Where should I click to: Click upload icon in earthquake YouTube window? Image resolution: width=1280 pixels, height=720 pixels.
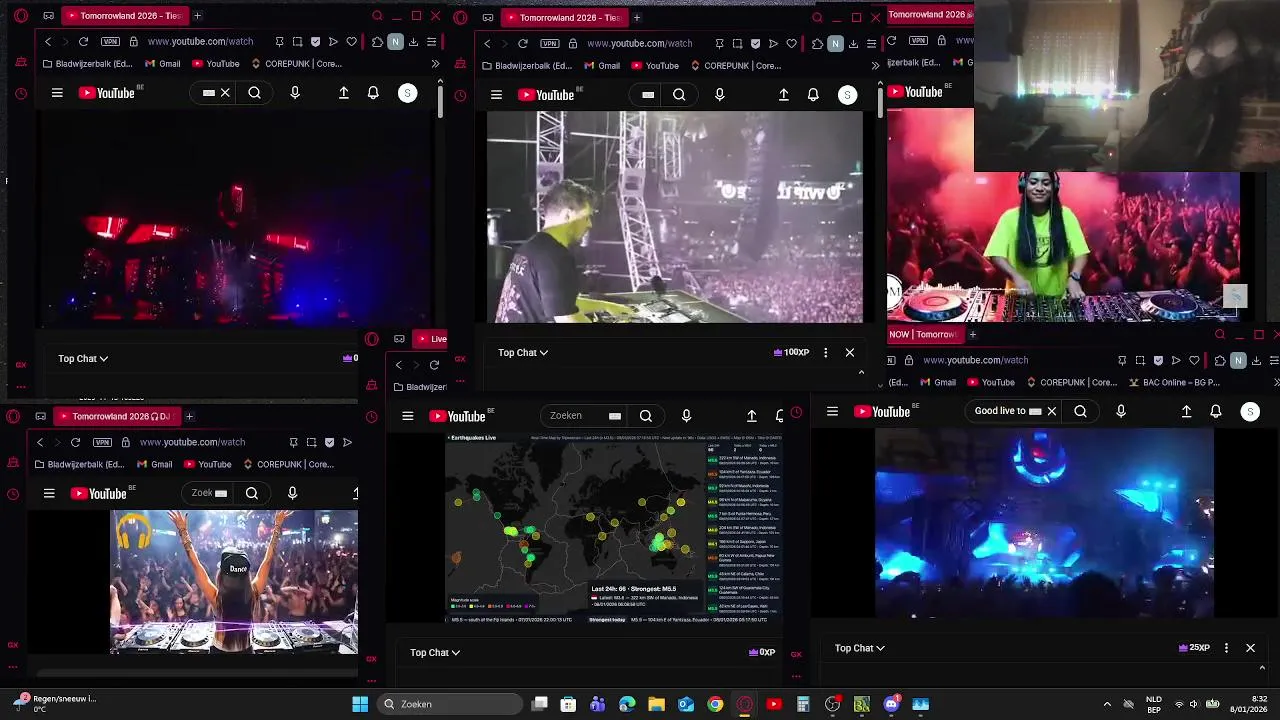(x=752, y=416)
